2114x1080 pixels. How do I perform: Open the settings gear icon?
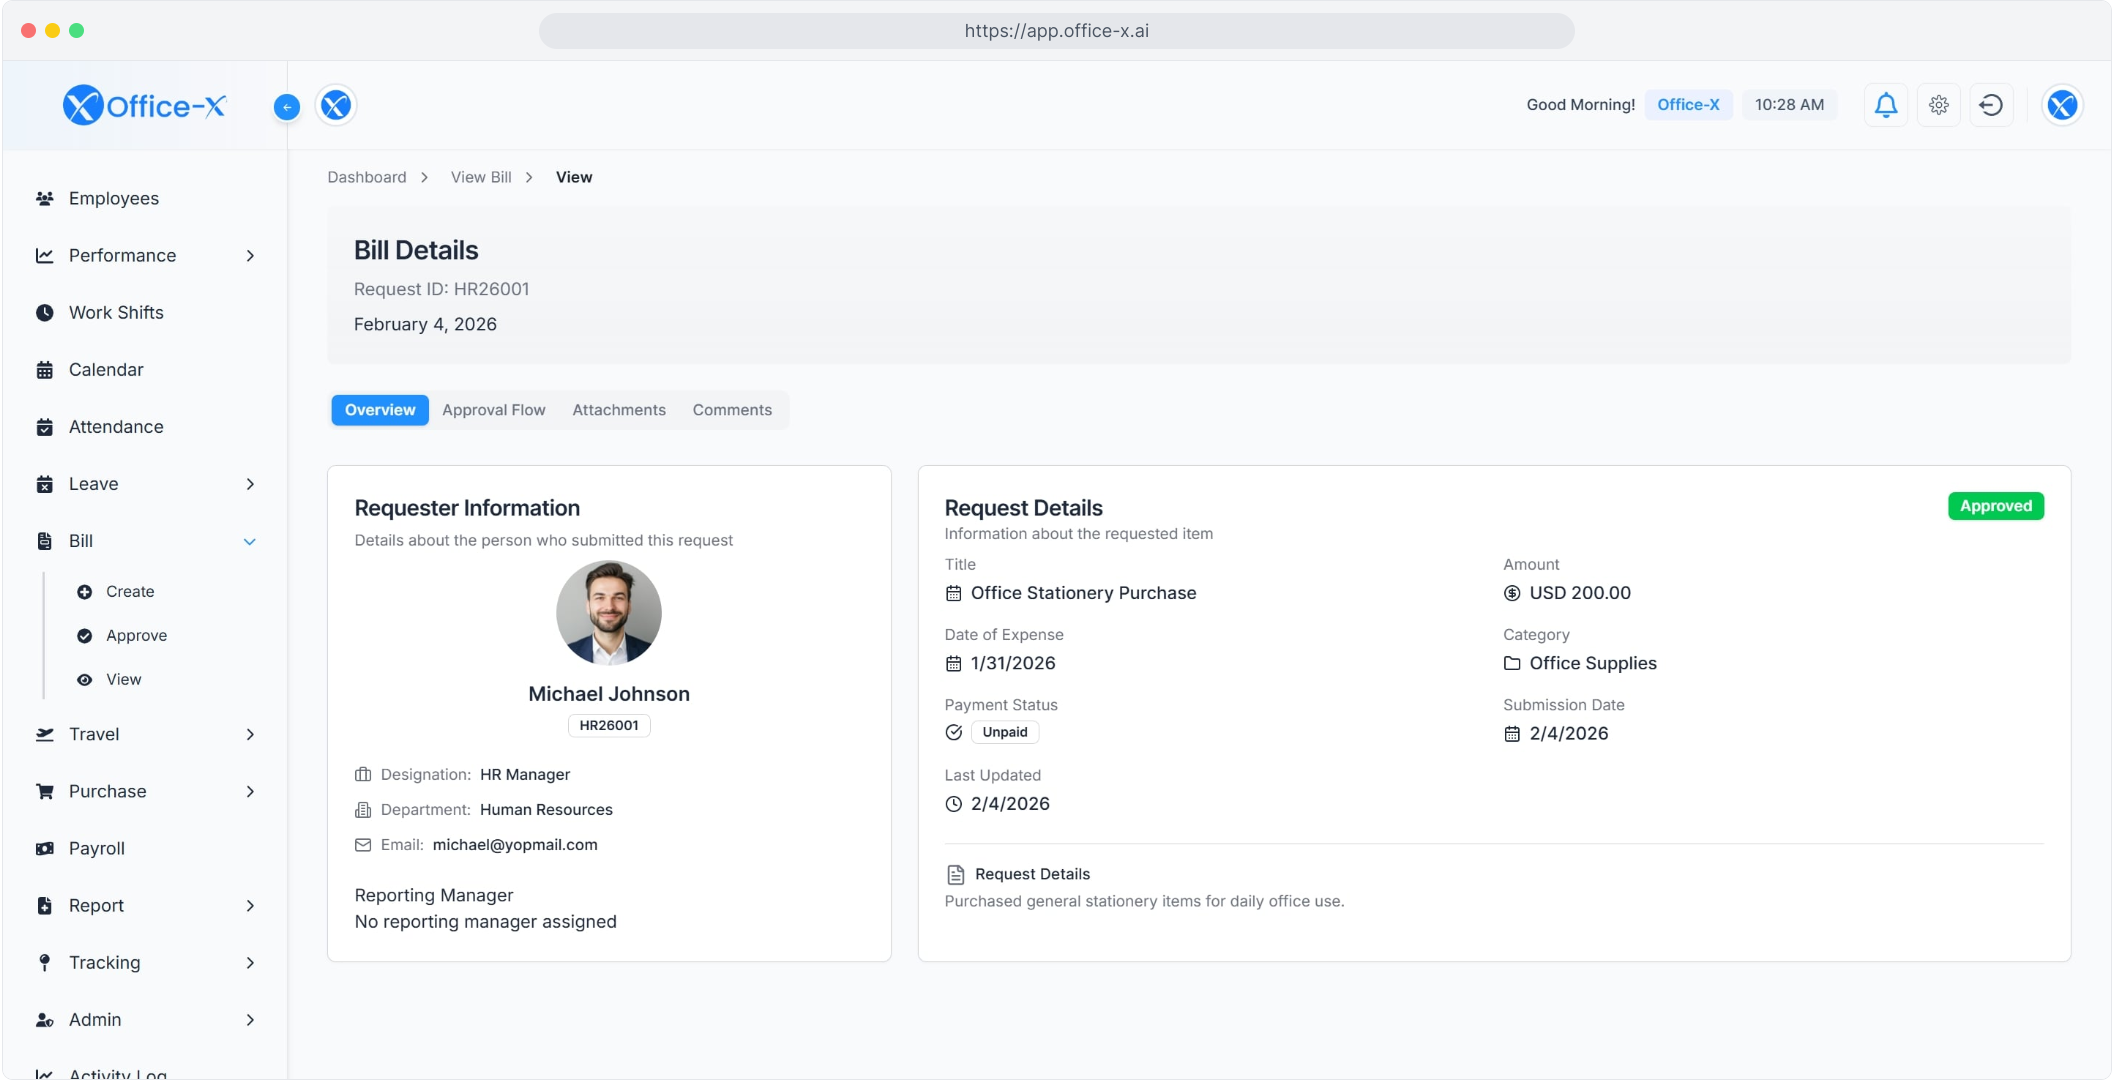[1938, 105]
